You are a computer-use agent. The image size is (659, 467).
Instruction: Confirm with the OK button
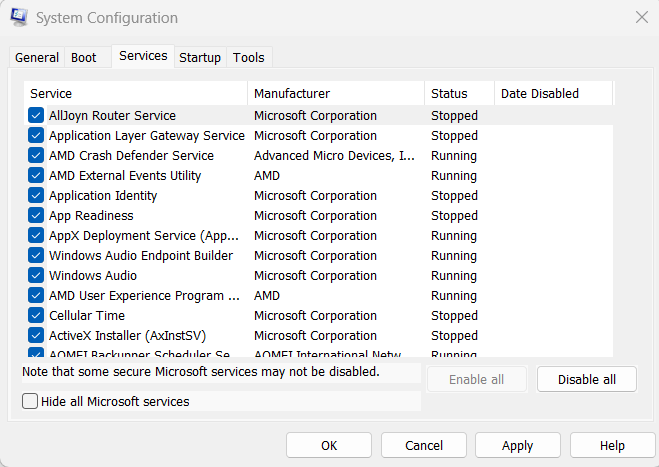(329, 445)
